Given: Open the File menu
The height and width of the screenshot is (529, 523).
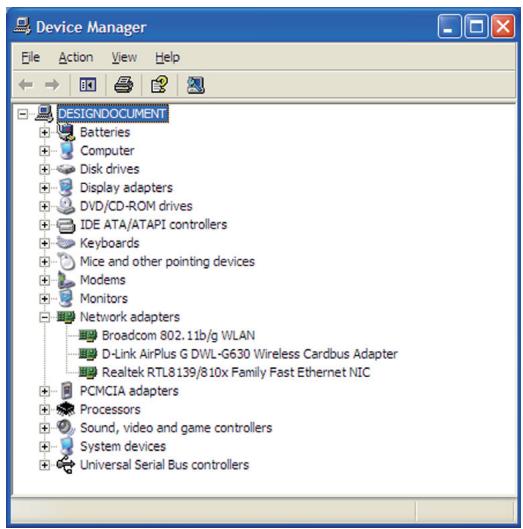Looking at the screenshot, I should [30, 57].
